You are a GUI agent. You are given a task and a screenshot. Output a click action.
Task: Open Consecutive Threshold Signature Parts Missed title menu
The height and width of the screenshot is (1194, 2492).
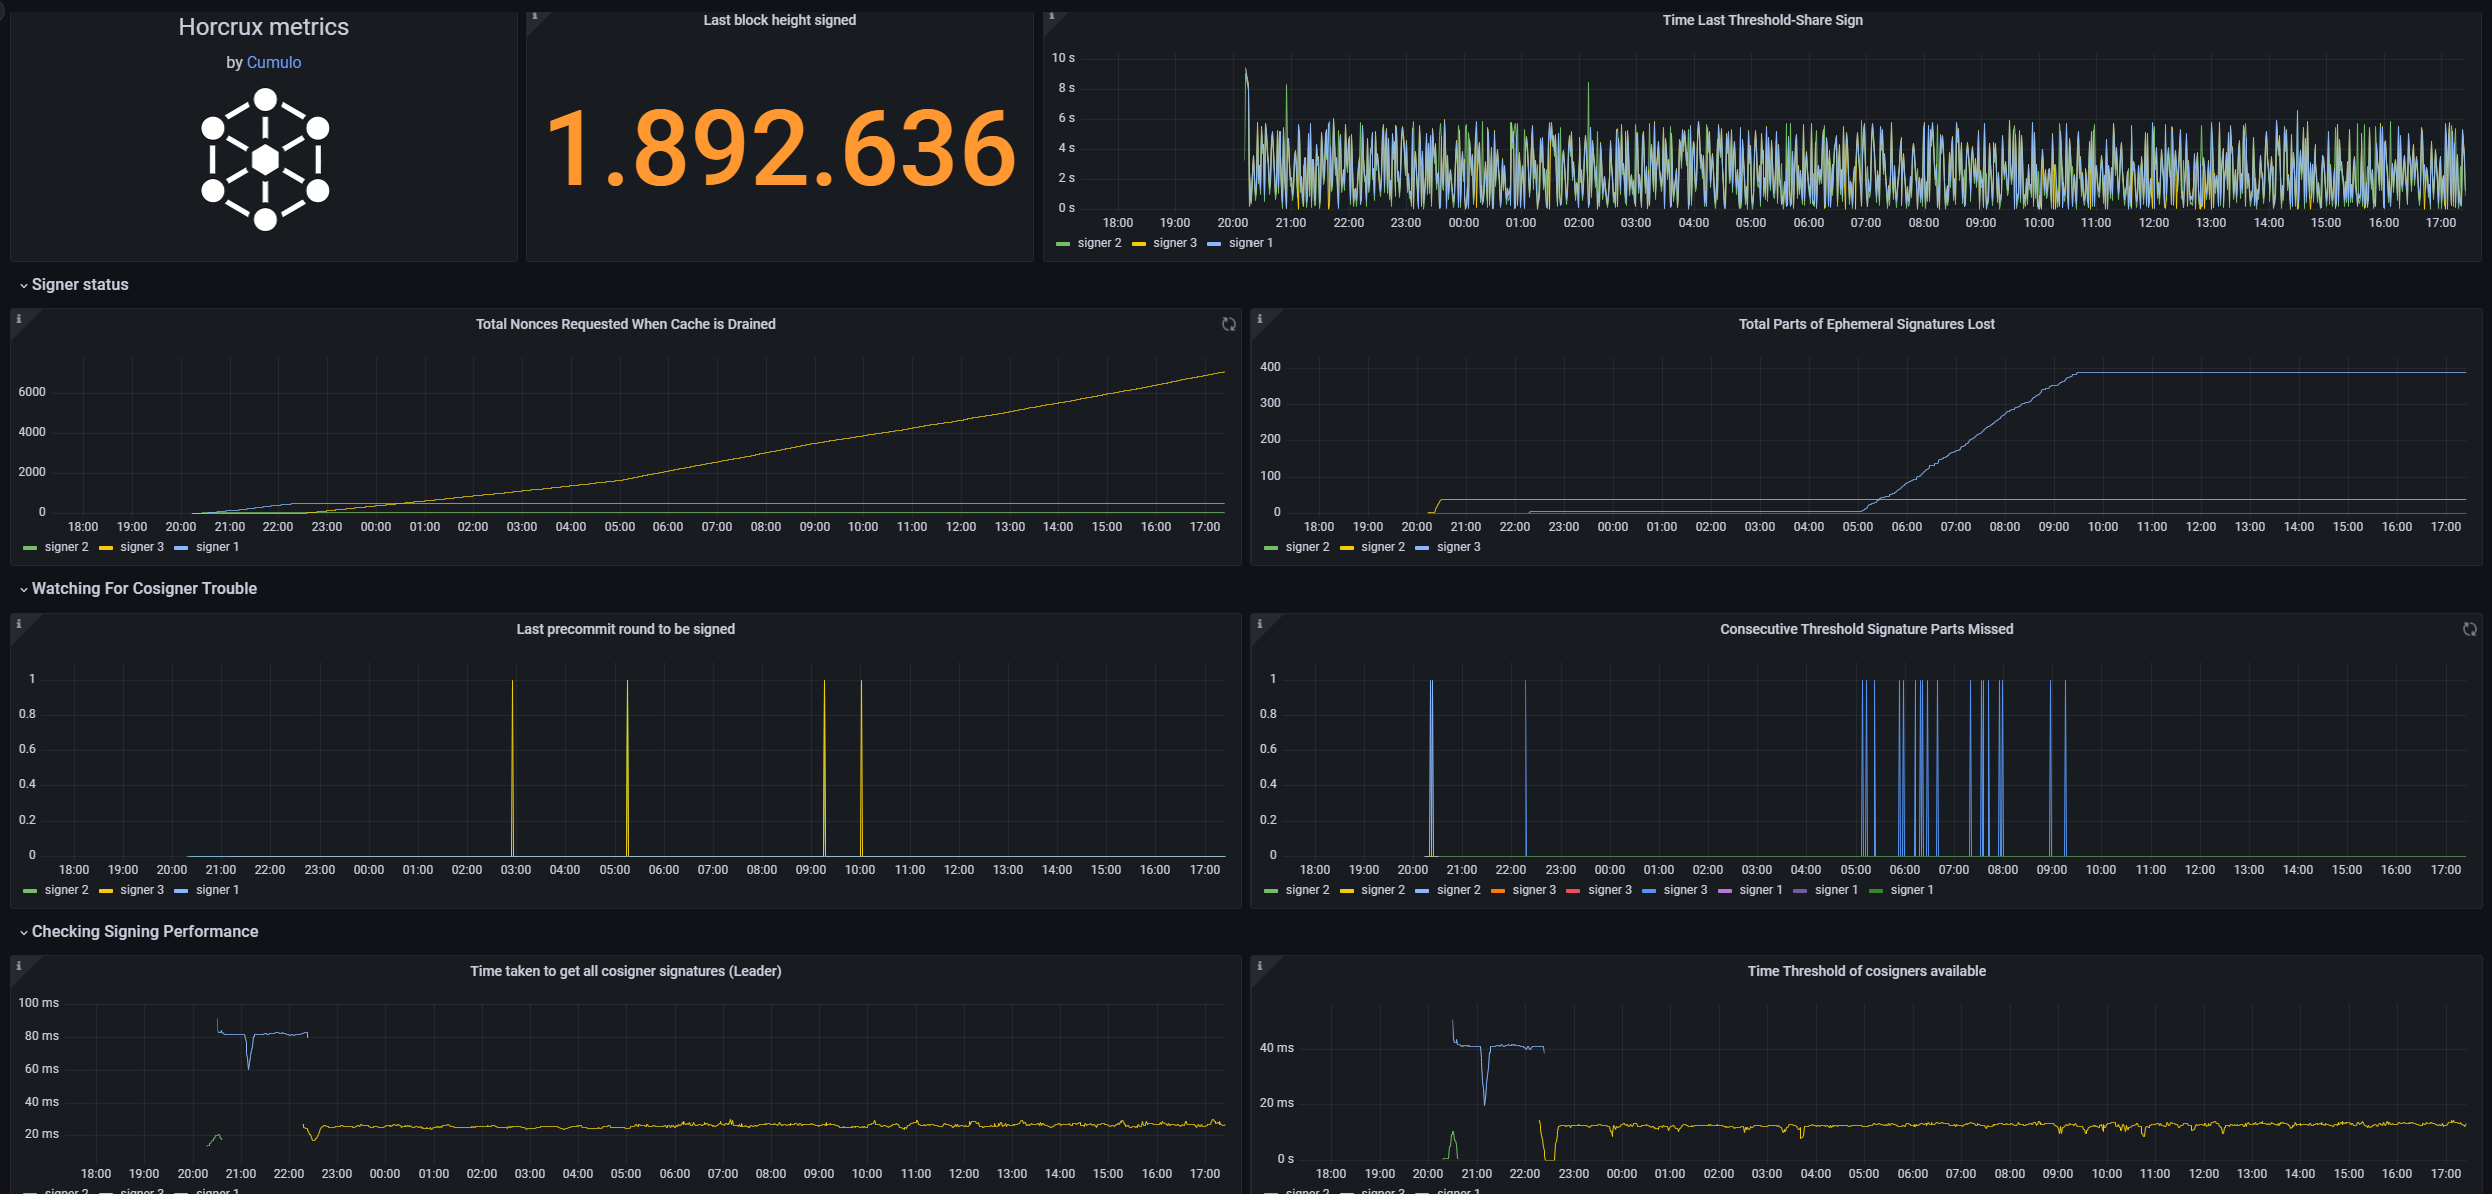coord(1867,629)
